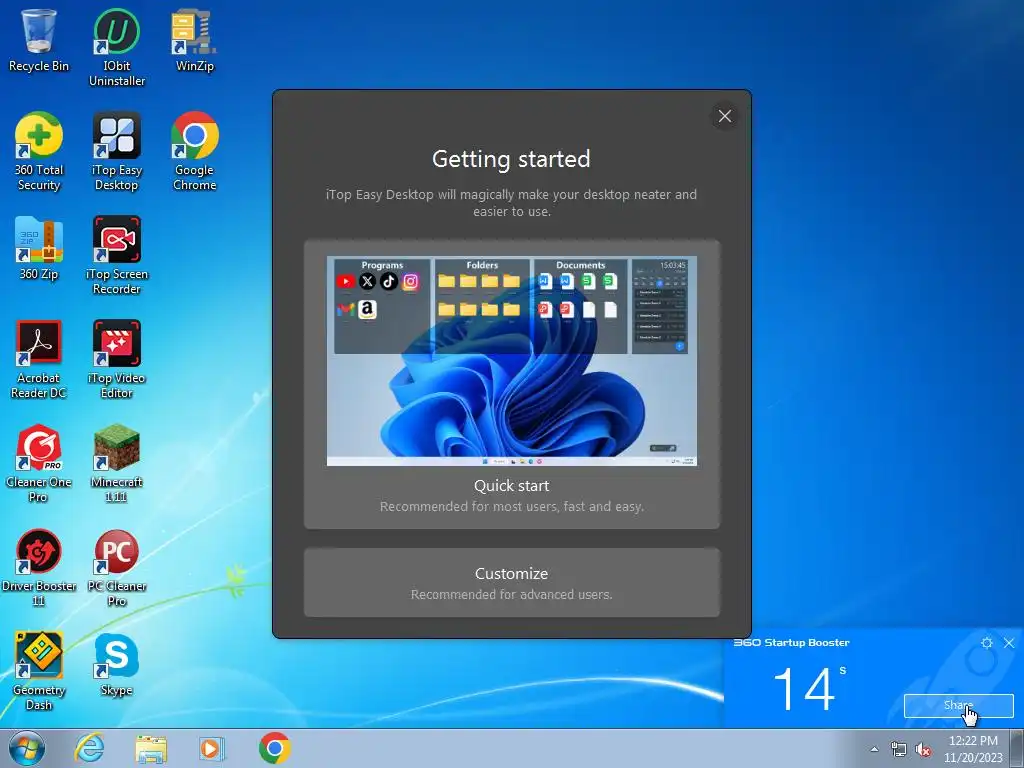Launch Chrome from the taskbar
The width and height of the screenshot is (1024, 768).
[x=274, y=748]
